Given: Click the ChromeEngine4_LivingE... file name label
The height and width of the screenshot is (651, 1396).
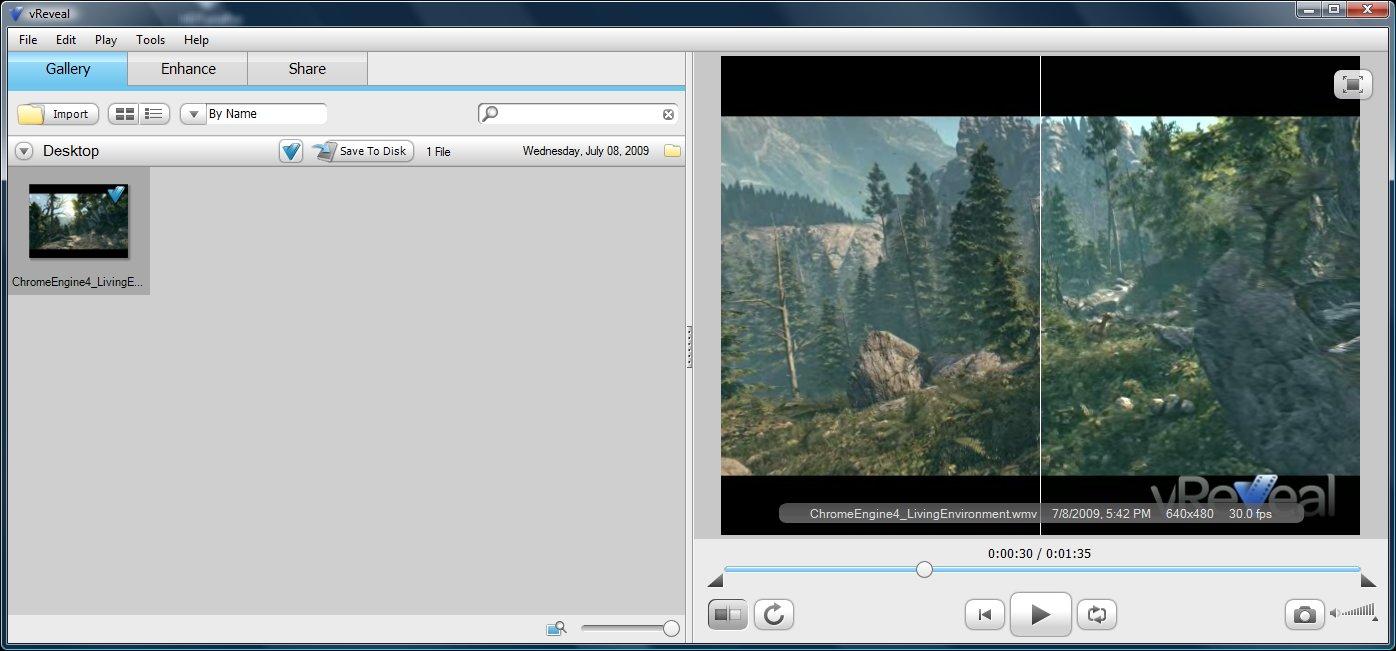Looking at the screenshot, I should pos(78,282).
